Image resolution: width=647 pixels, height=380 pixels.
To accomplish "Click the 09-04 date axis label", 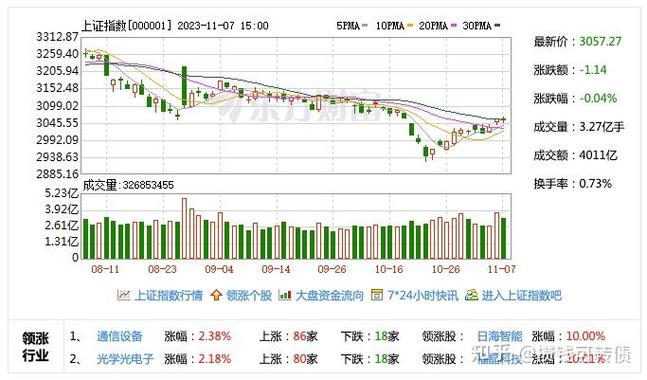I will (219, 269).
